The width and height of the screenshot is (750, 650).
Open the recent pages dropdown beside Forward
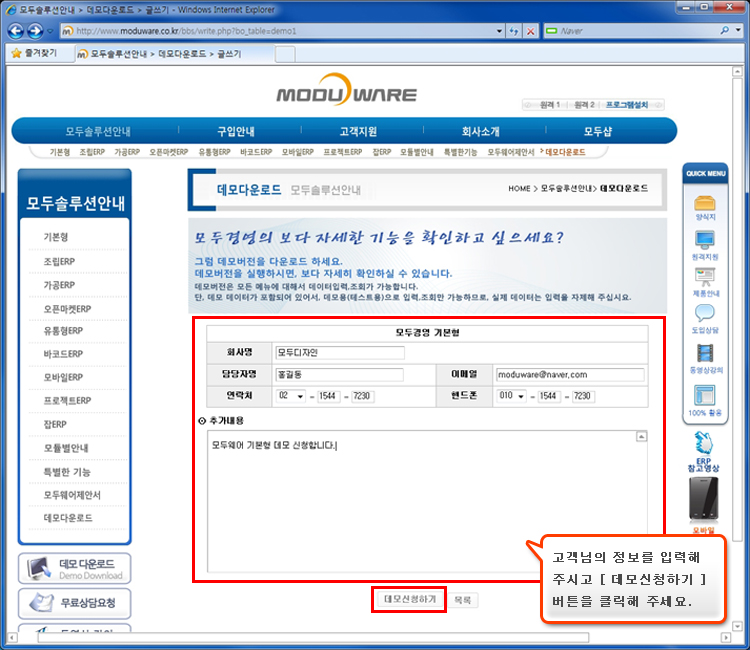click(x=50, y=32)
